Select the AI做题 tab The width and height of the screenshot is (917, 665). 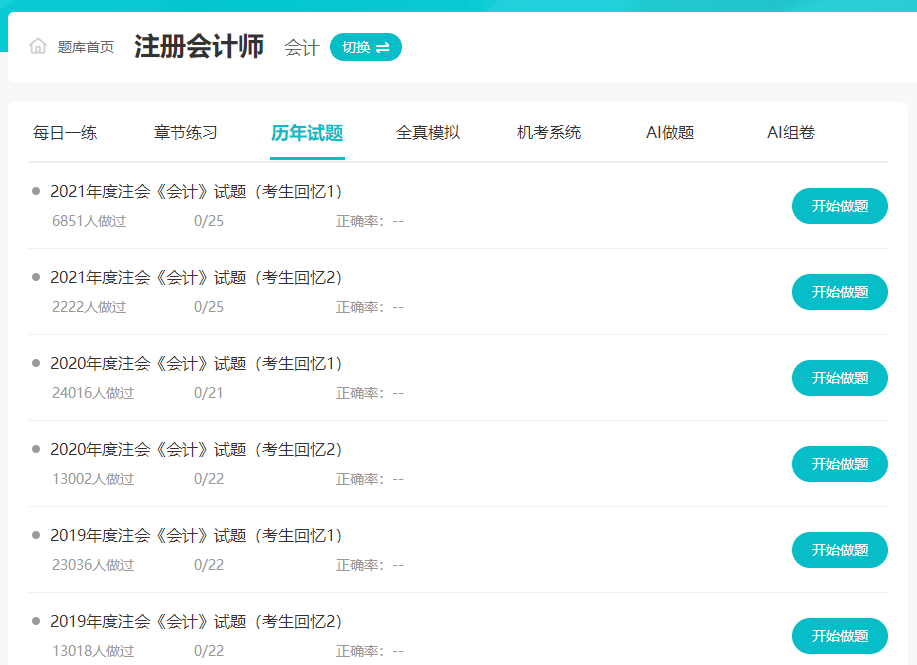point(671,131)
